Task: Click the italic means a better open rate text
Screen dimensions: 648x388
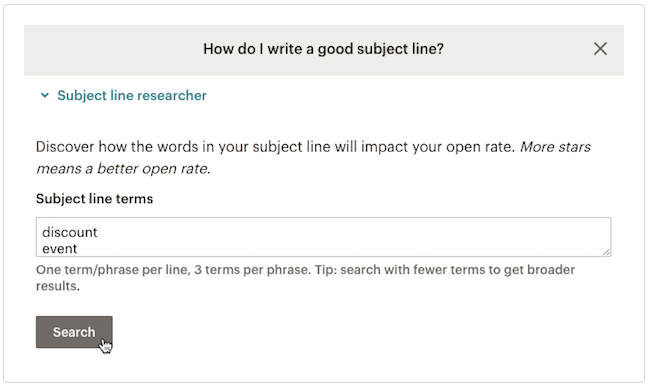Action: point(123,169)
